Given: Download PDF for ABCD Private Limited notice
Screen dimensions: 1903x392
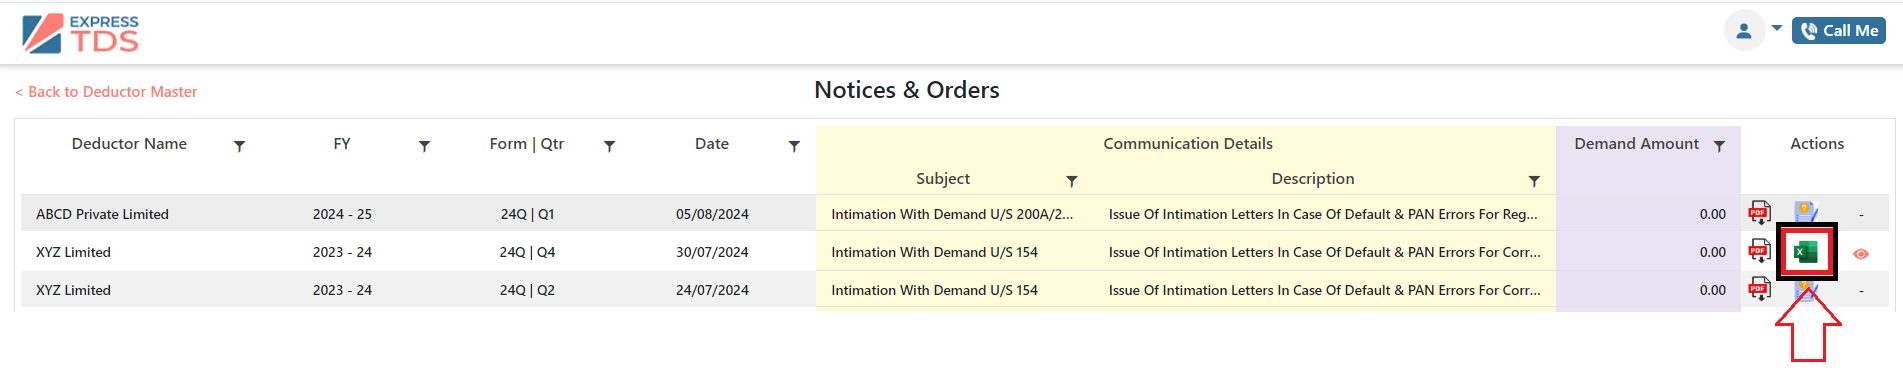Looking at the screenshot, I should point(1759,213).
